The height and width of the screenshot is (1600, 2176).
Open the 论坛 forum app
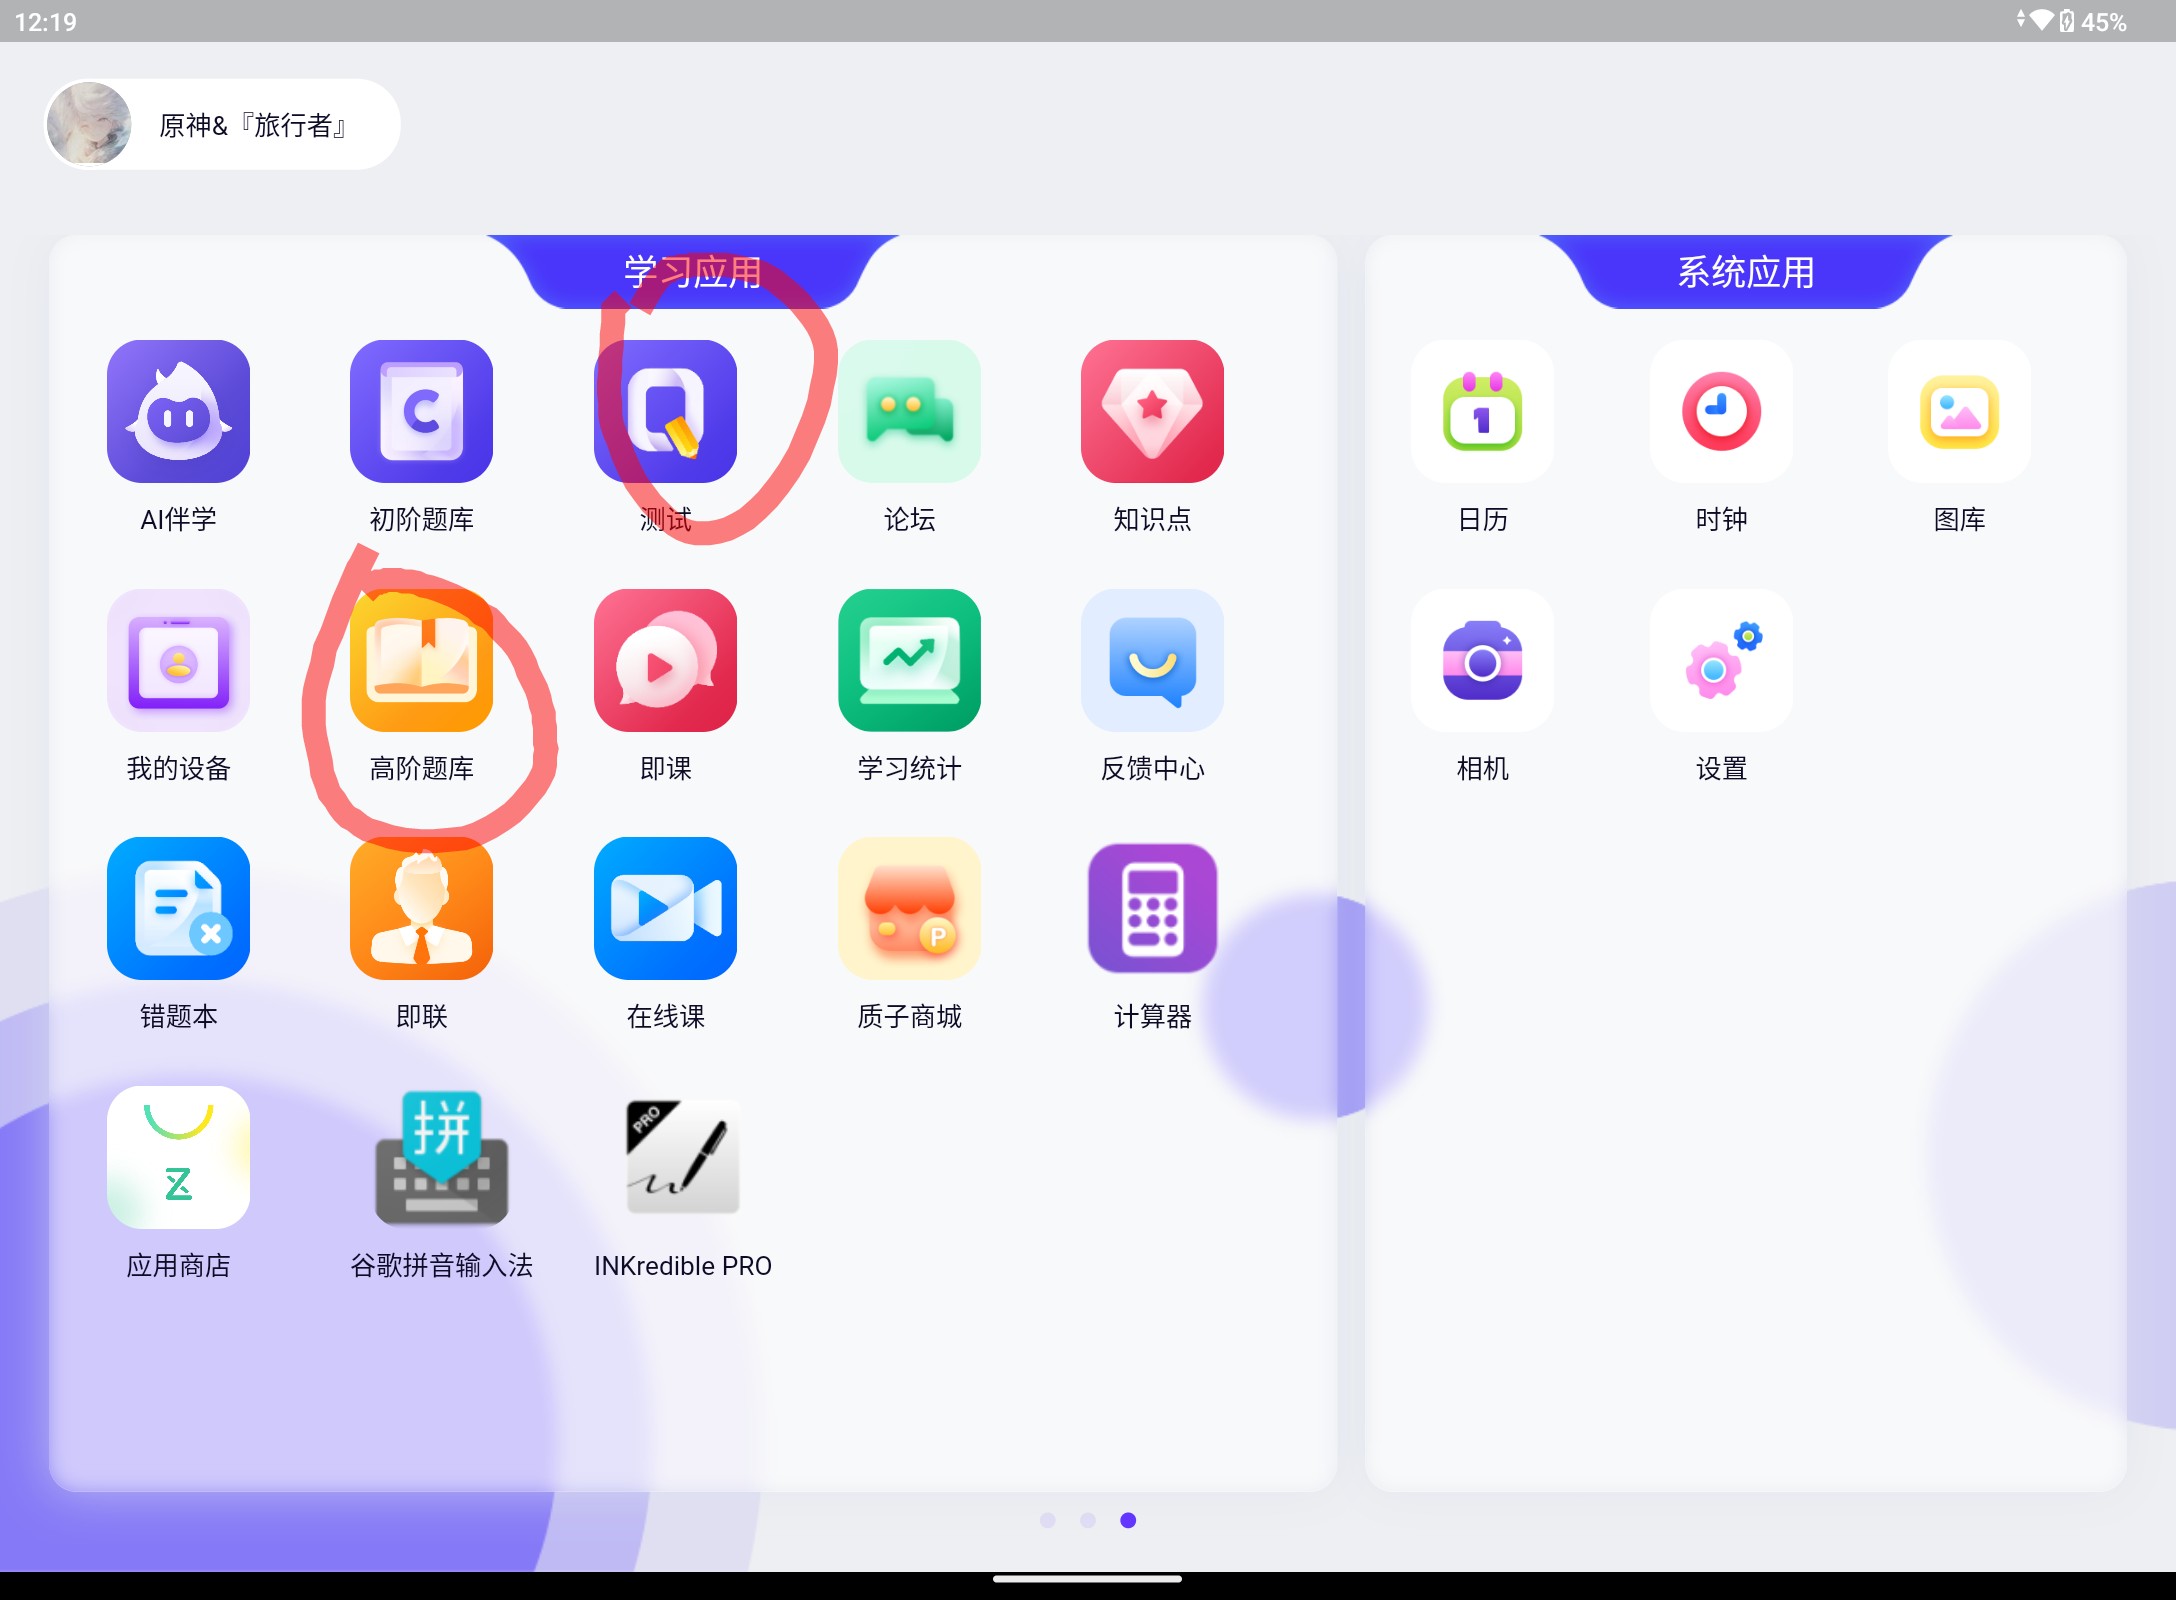[909, 412]
